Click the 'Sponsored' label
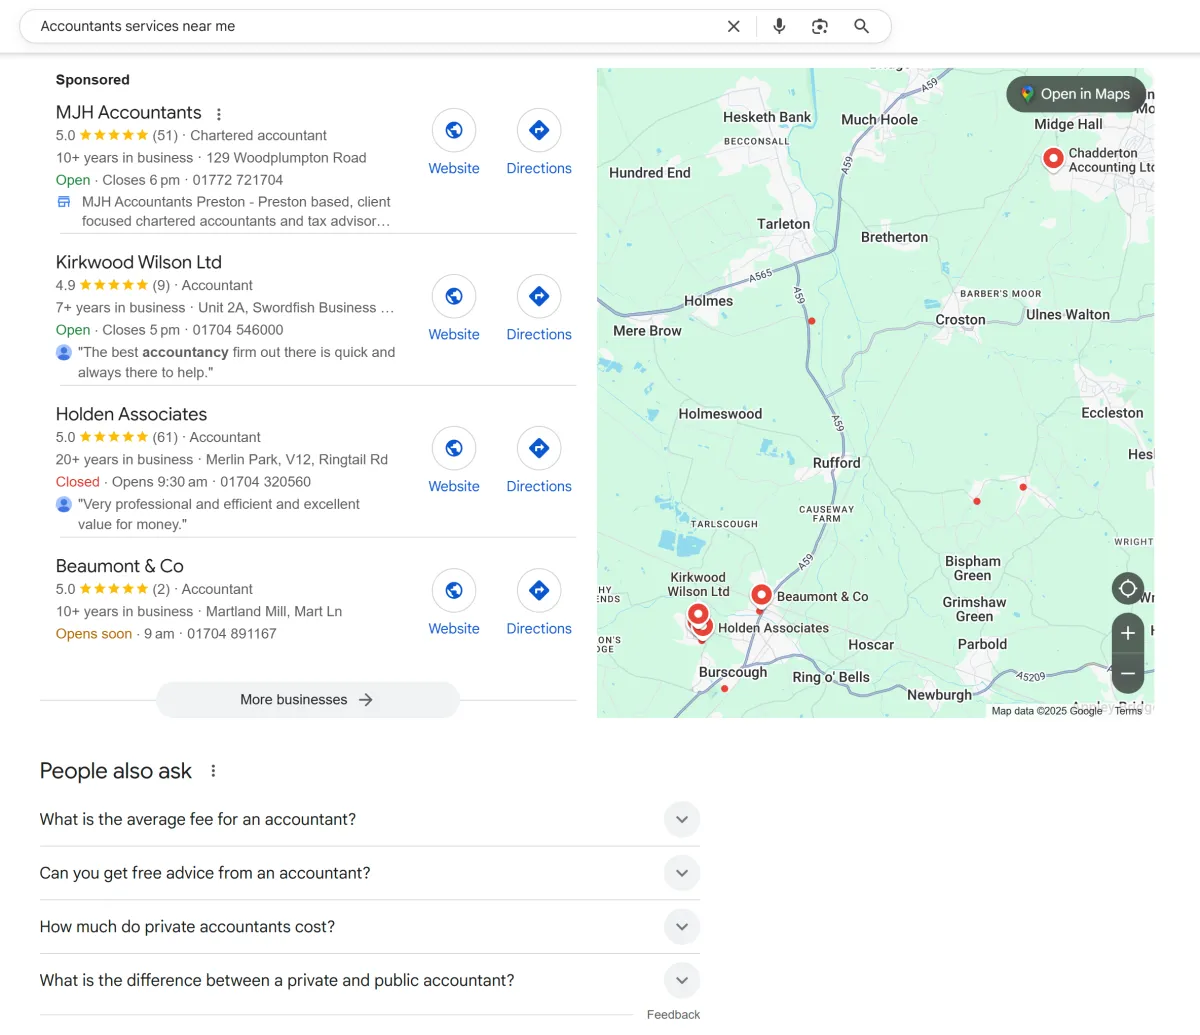 tap(93, 80)
